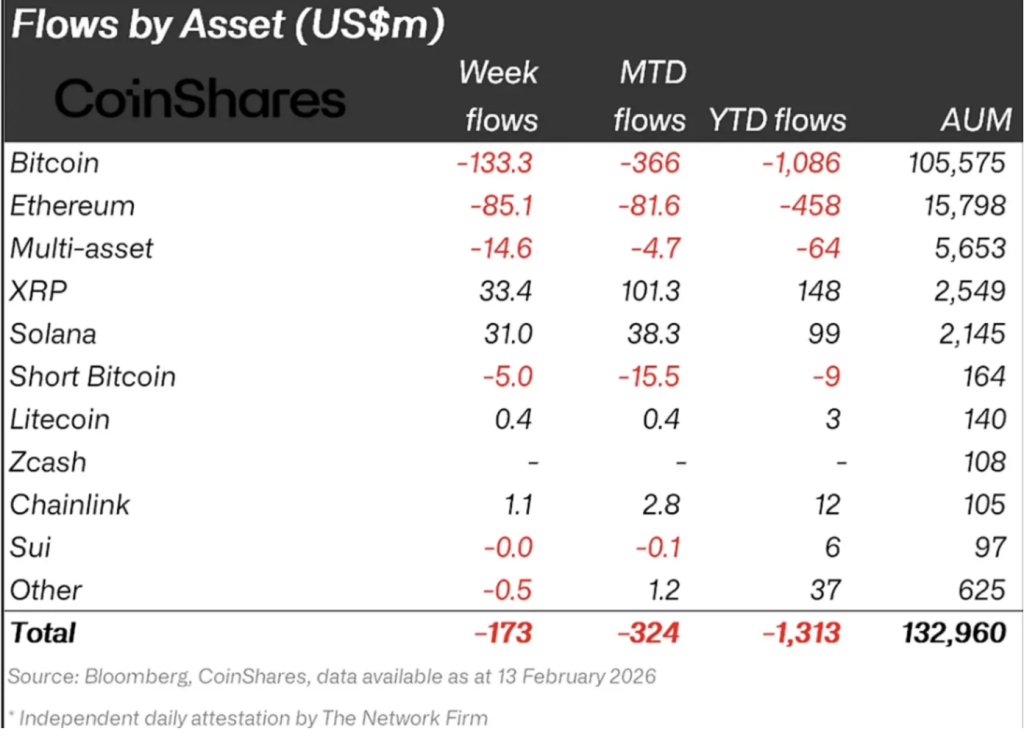Select the Total AUM value 132,960
Viewport: 1024px width, 737px height.
[x=949, y=633]
